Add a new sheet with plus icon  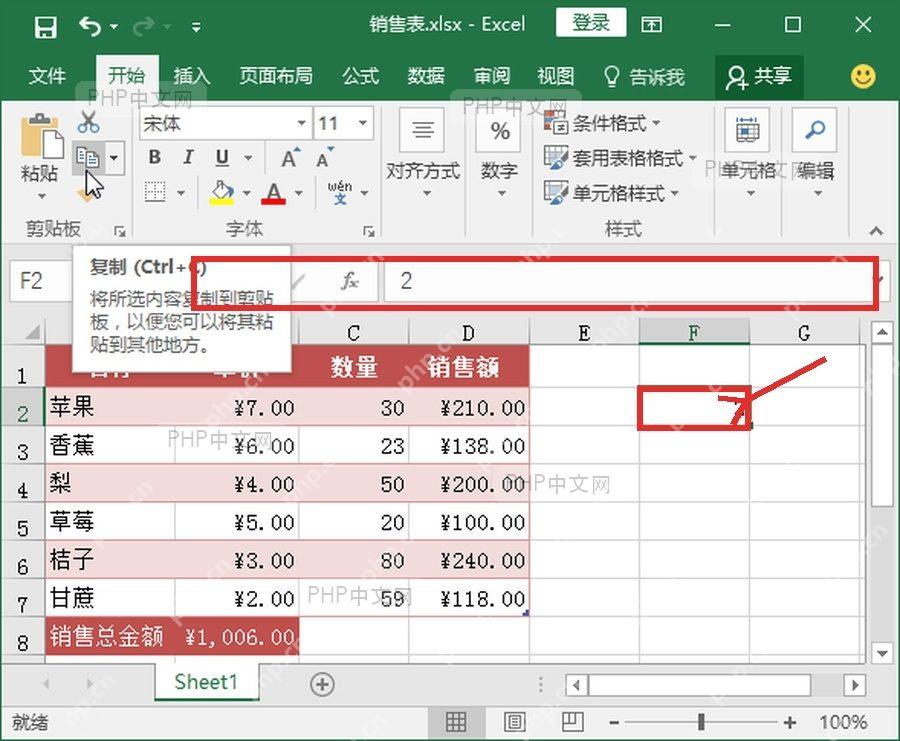322,684
